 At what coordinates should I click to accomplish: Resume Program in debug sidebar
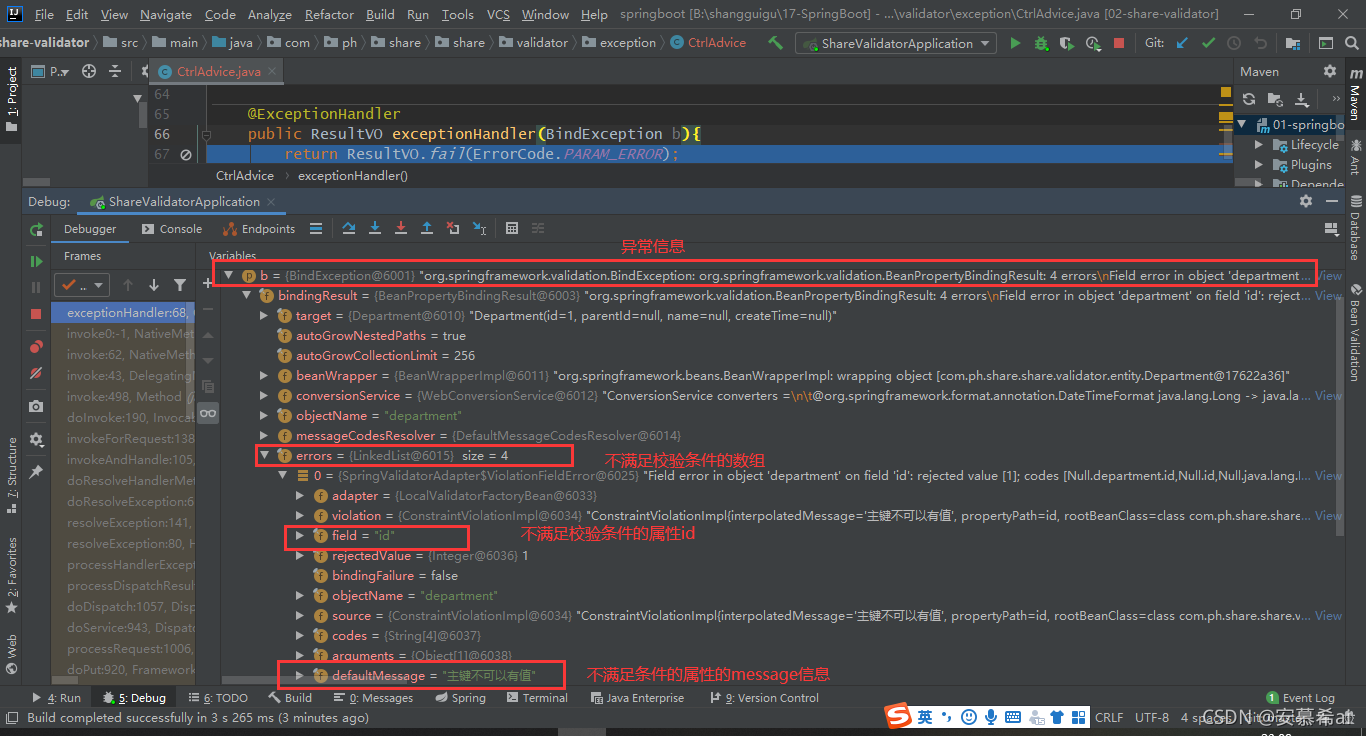click(x=36, y=261)
